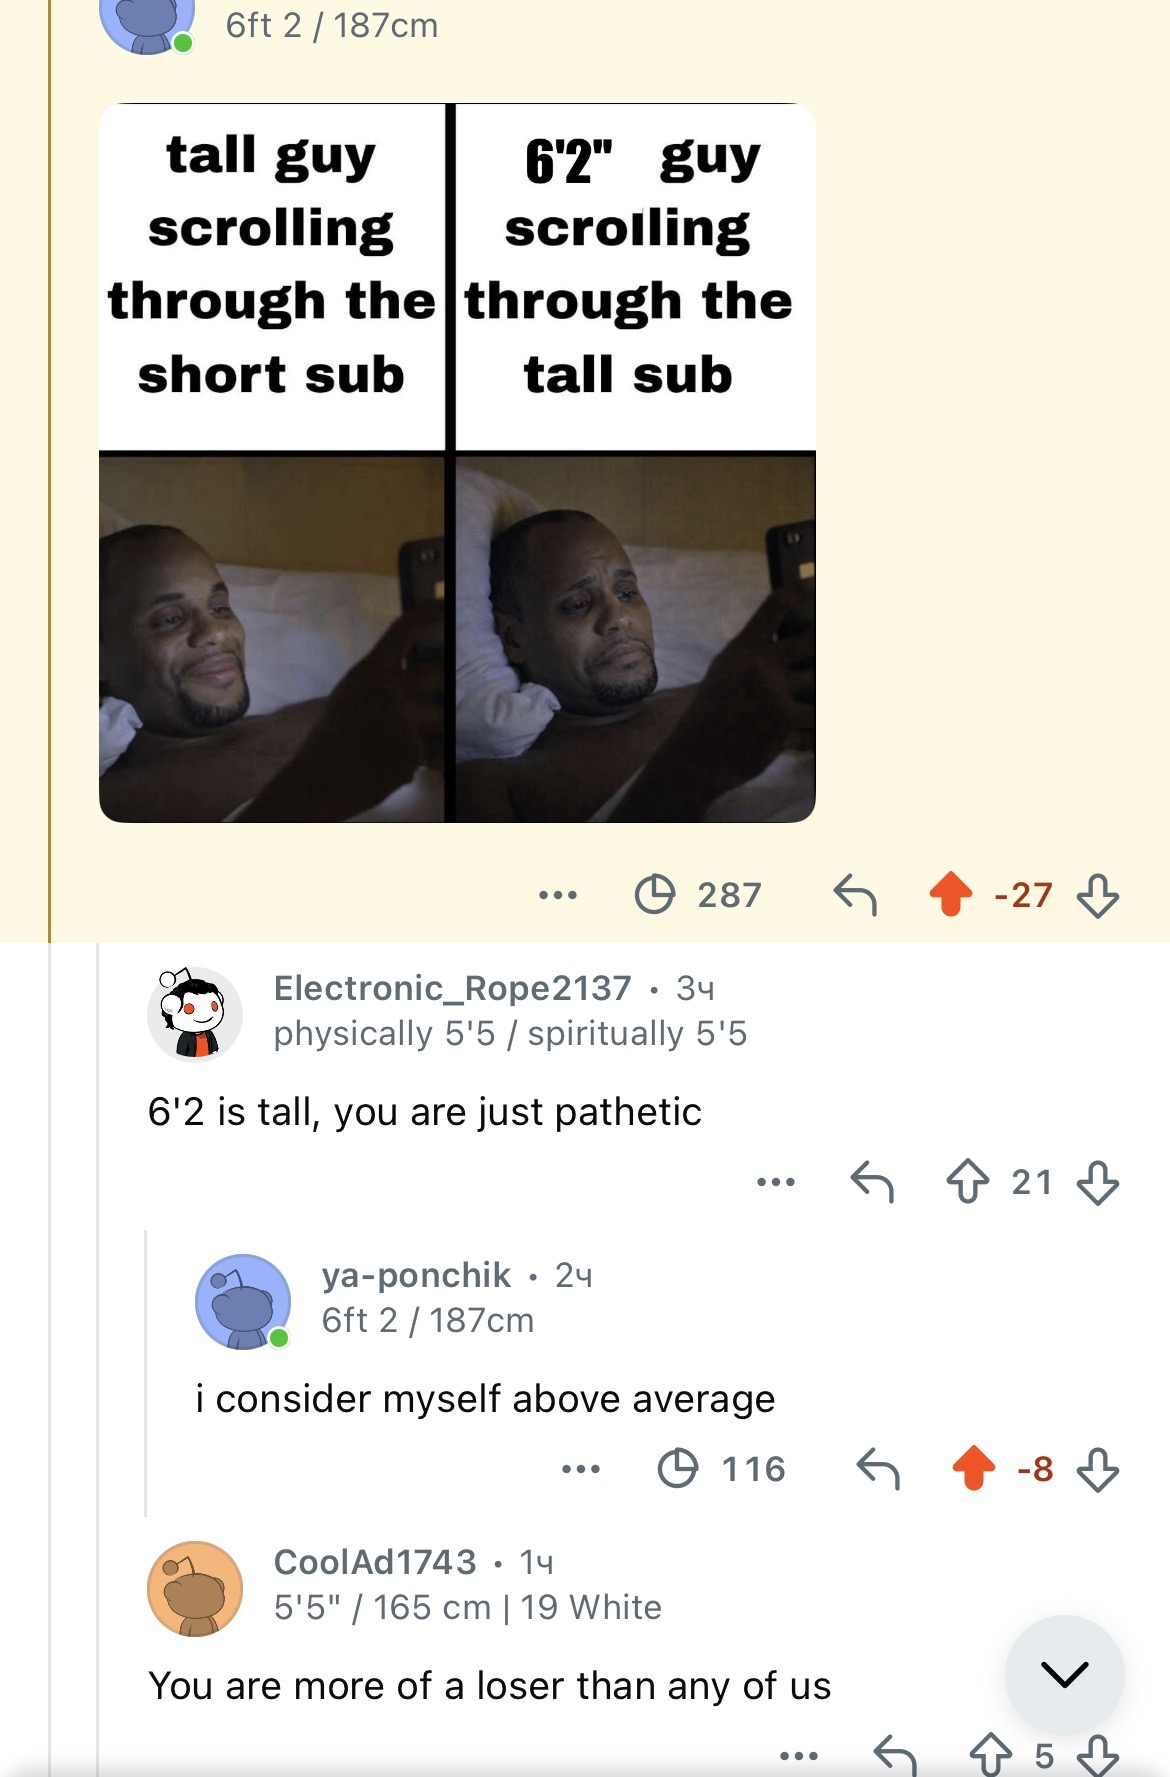Collapse ya-ponchik reply thread line
1170x1777 pixels.
click(x=146, y=1373)
